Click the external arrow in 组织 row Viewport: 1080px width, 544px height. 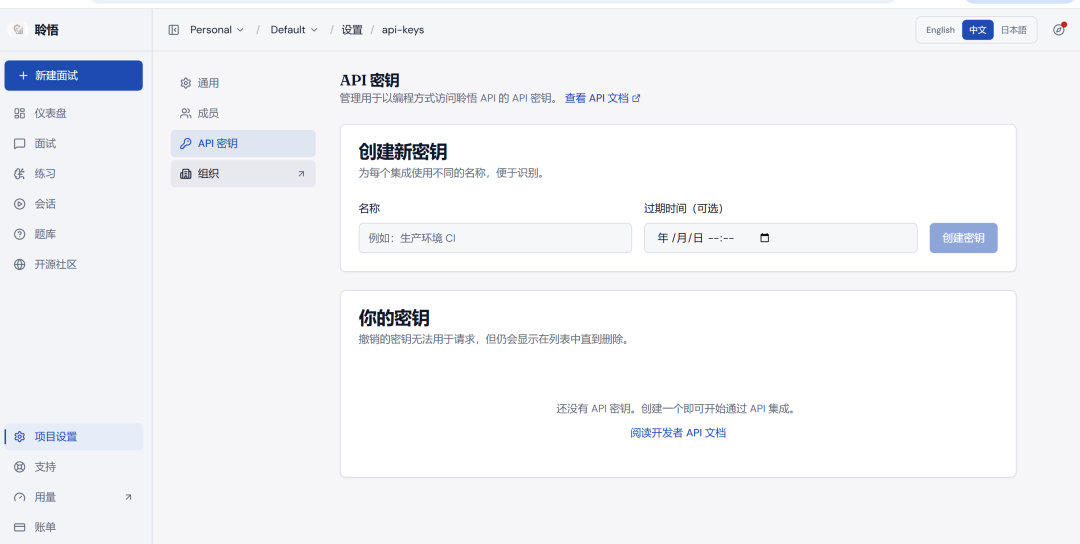[x=301, y=174]
